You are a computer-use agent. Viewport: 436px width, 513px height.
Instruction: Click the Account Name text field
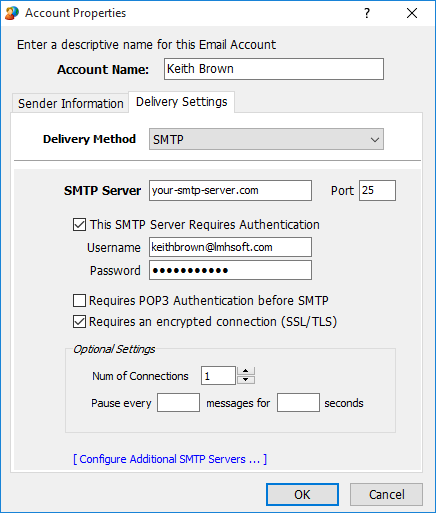pos(274,69)
